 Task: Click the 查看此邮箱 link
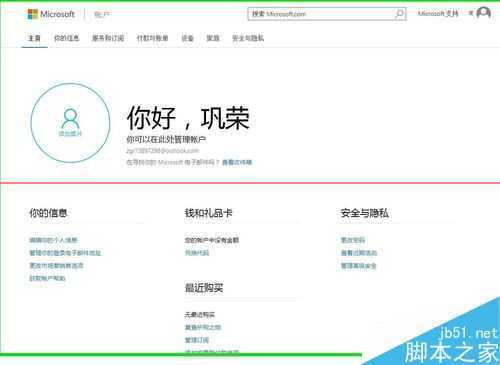tap(237, 162)
